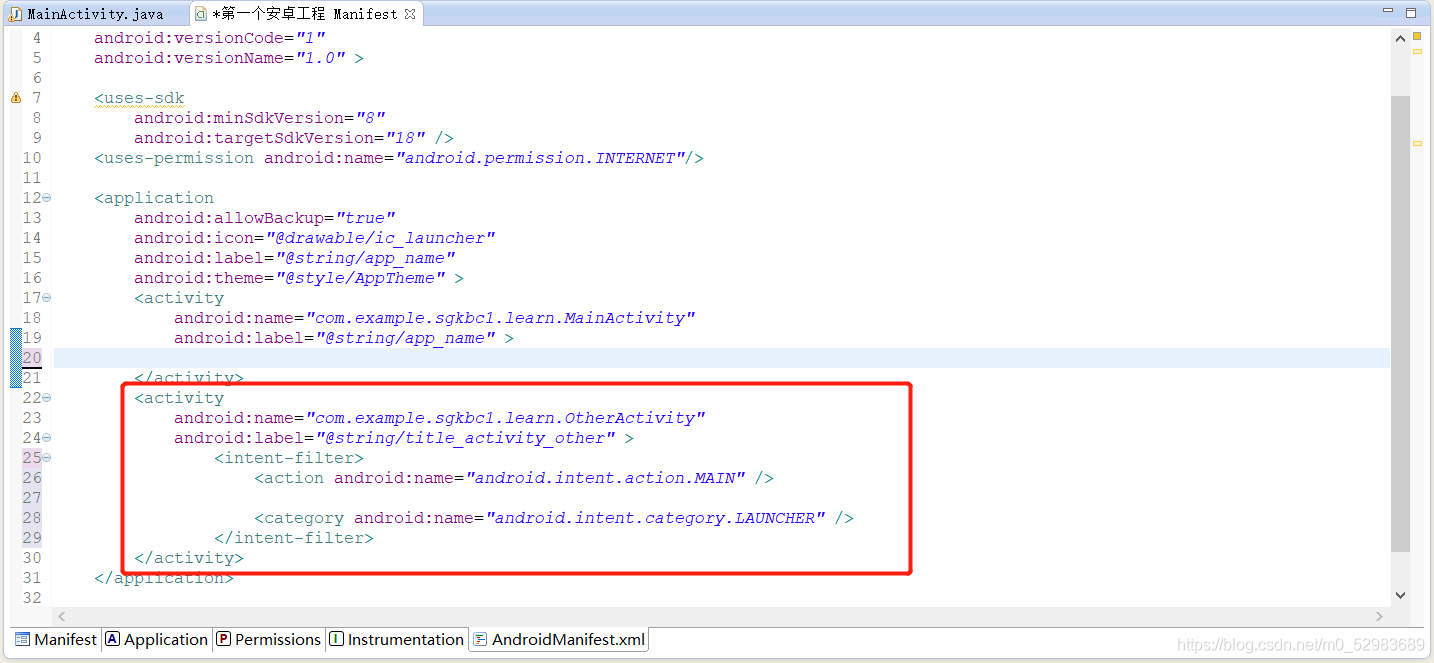Click the "@drawable/ic_launcher" value
This screenshot has width=1434, height=663.
[x=380, y=238]
